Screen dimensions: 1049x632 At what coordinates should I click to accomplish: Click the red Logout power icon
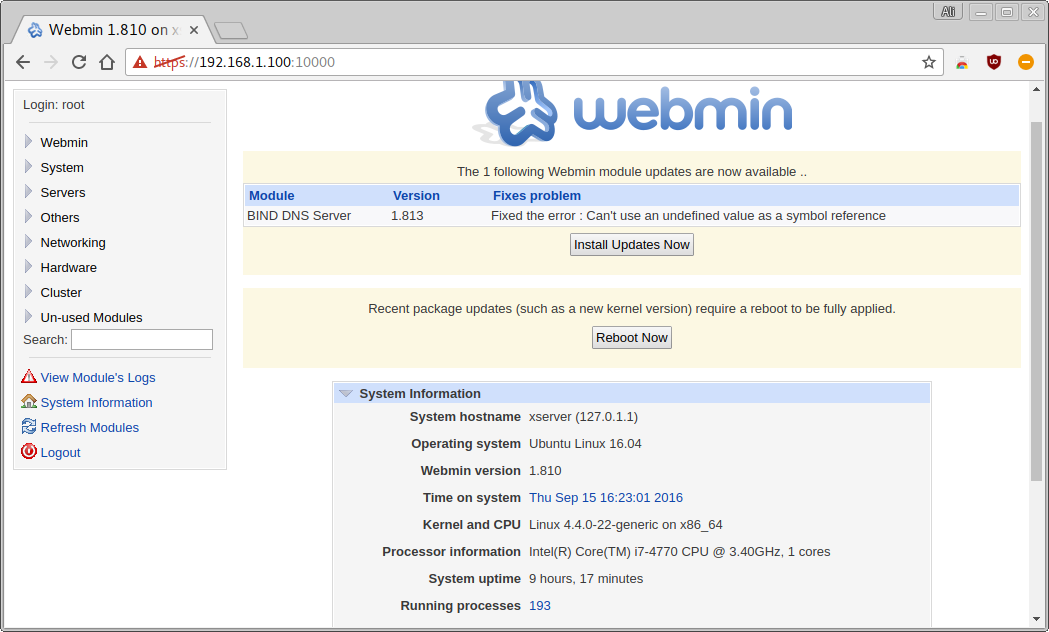coord(29,451)
